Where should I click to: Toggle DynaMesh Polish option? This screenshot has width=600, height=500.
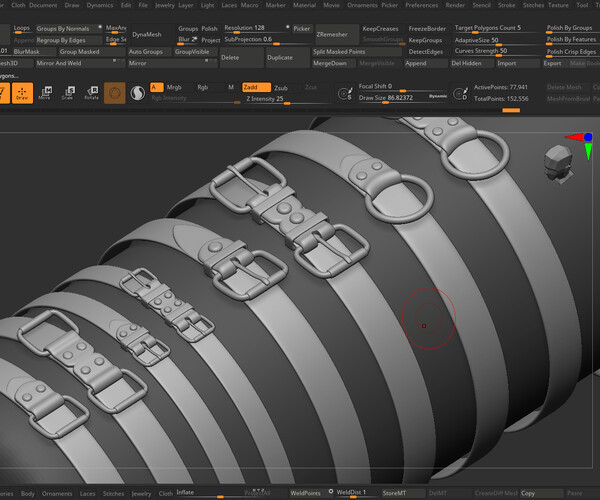(209, 29)
